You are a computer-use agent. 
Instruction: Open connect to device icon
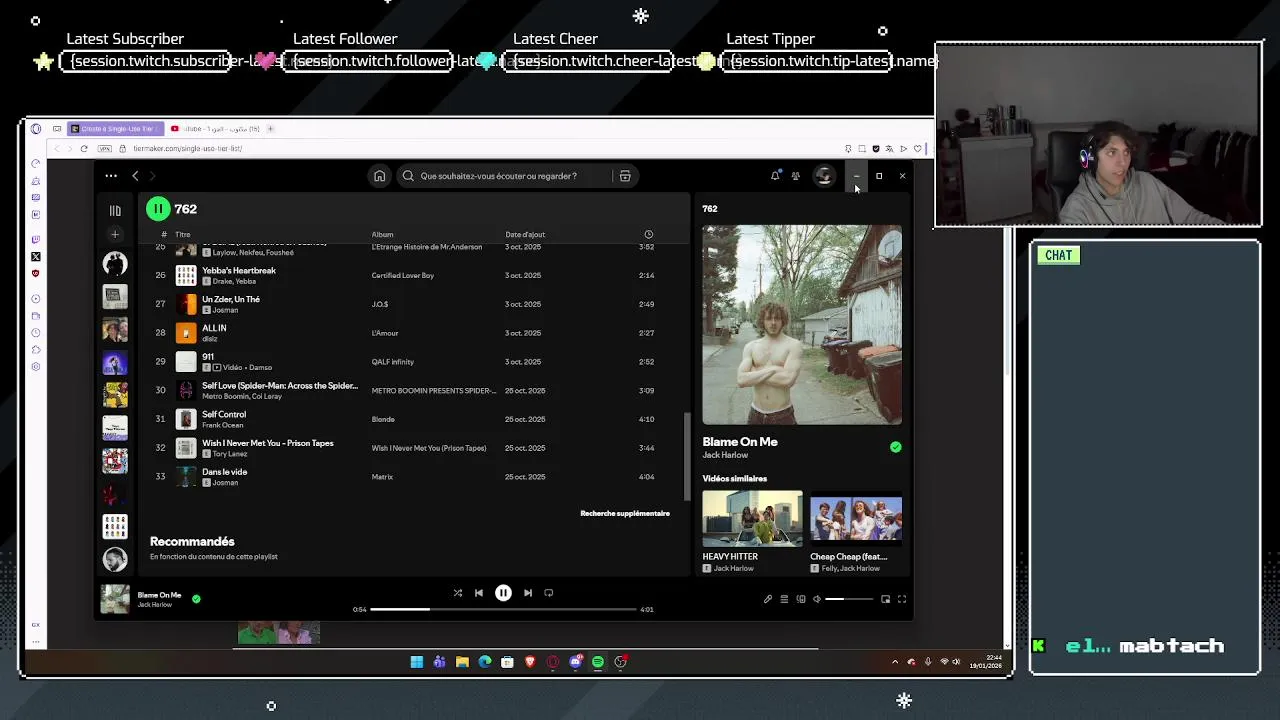pos(801,599)
